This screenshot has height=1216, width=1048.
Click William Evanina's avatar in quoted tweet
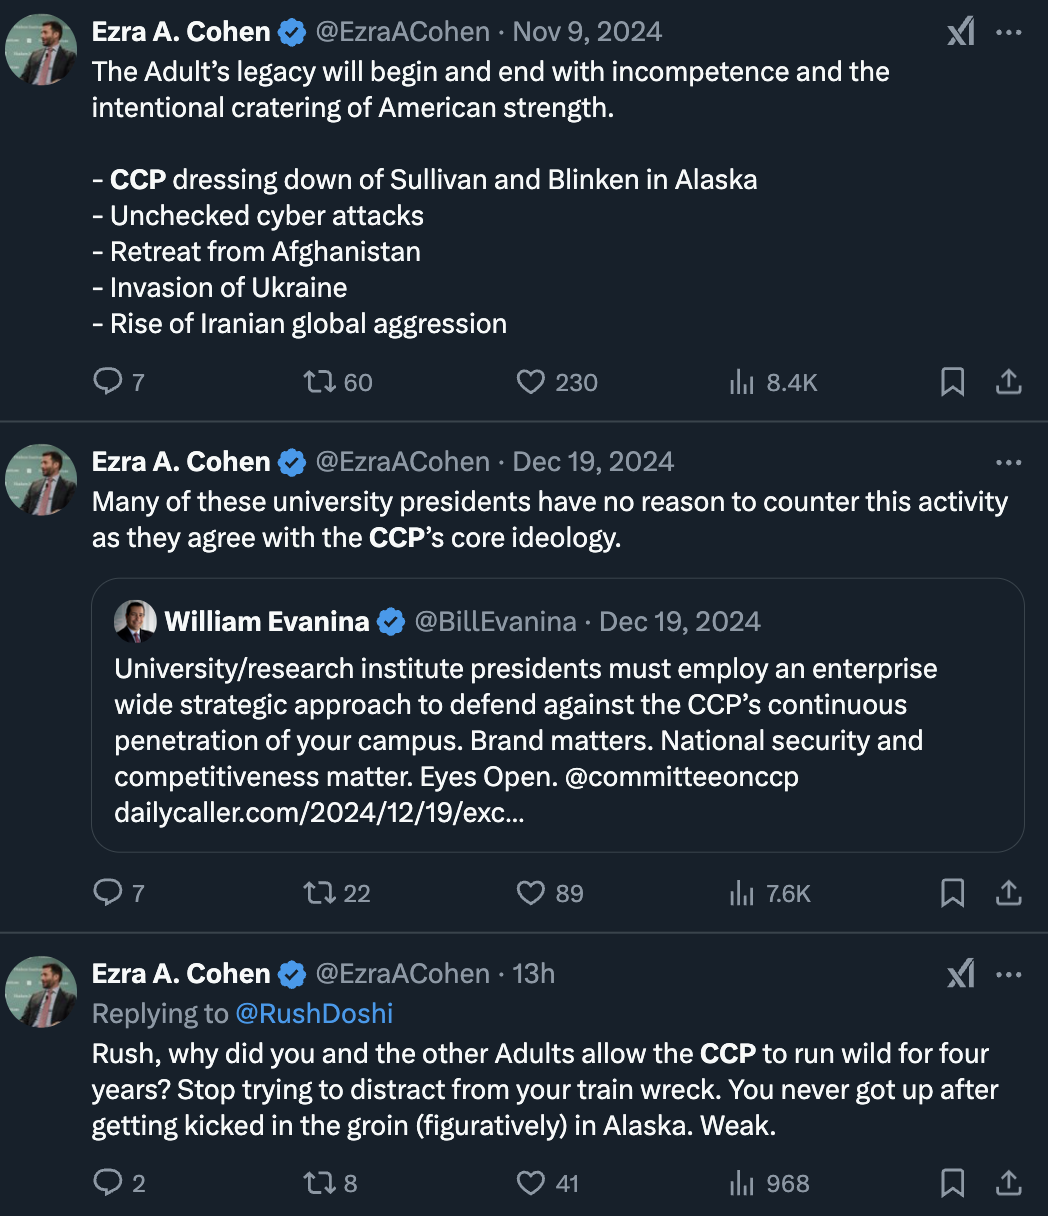pyautogui.click(x=135, y=622)
